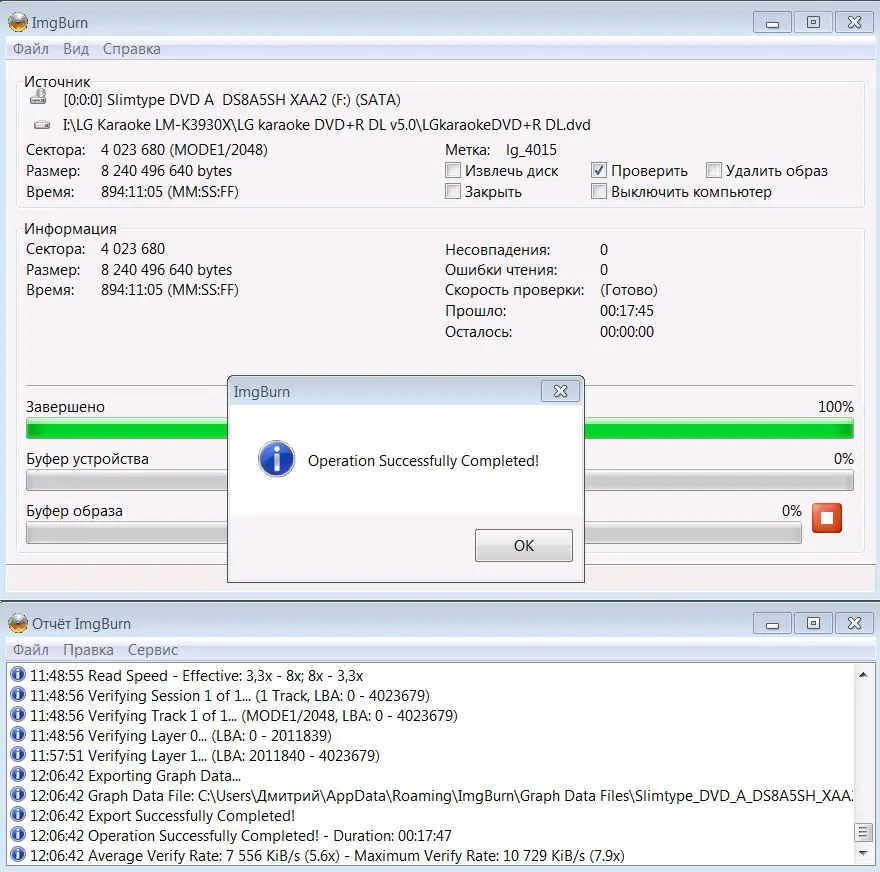Click OK in the completion dialog
Screen dimensions: 880x872
point(524,545)
